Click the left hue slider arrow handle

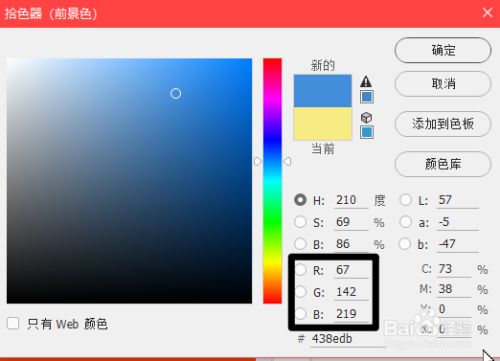point(257,161)
